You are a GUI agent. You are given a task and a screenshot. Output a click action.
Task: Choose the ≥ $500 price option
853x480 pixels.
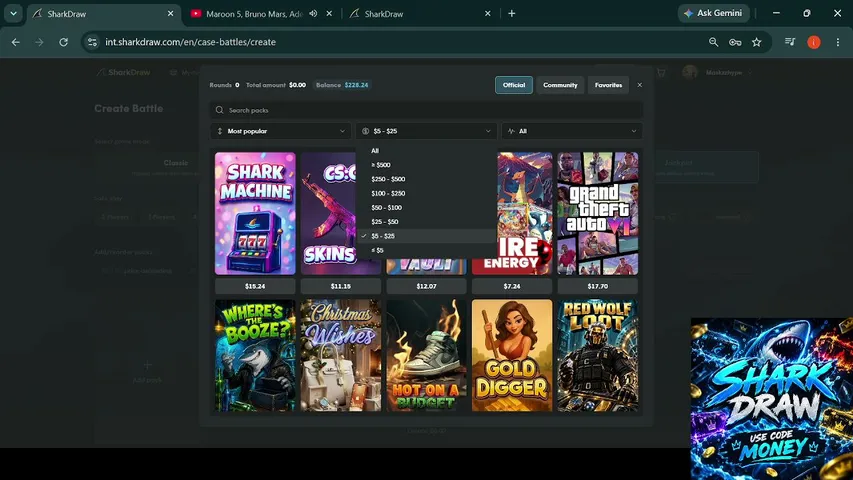coord(426,165)
